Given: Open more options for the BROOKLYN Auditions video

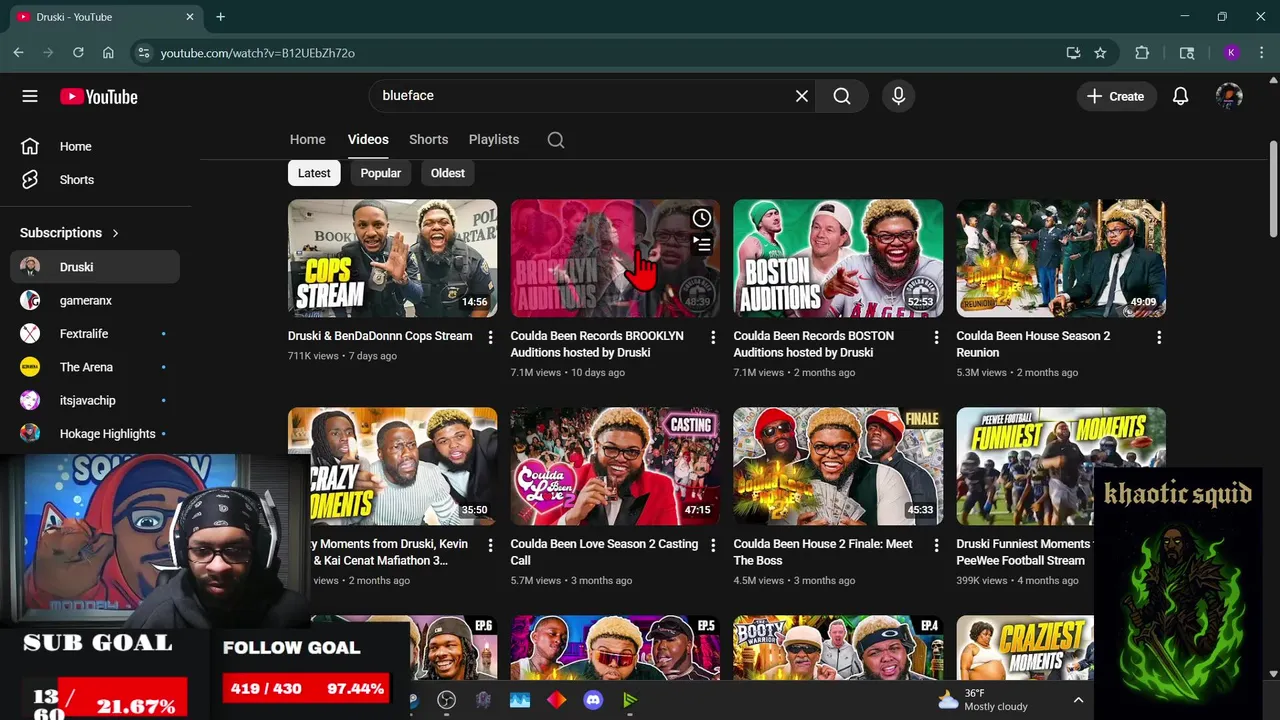Looking at the screenshot, I should click(x=713, y=338).
